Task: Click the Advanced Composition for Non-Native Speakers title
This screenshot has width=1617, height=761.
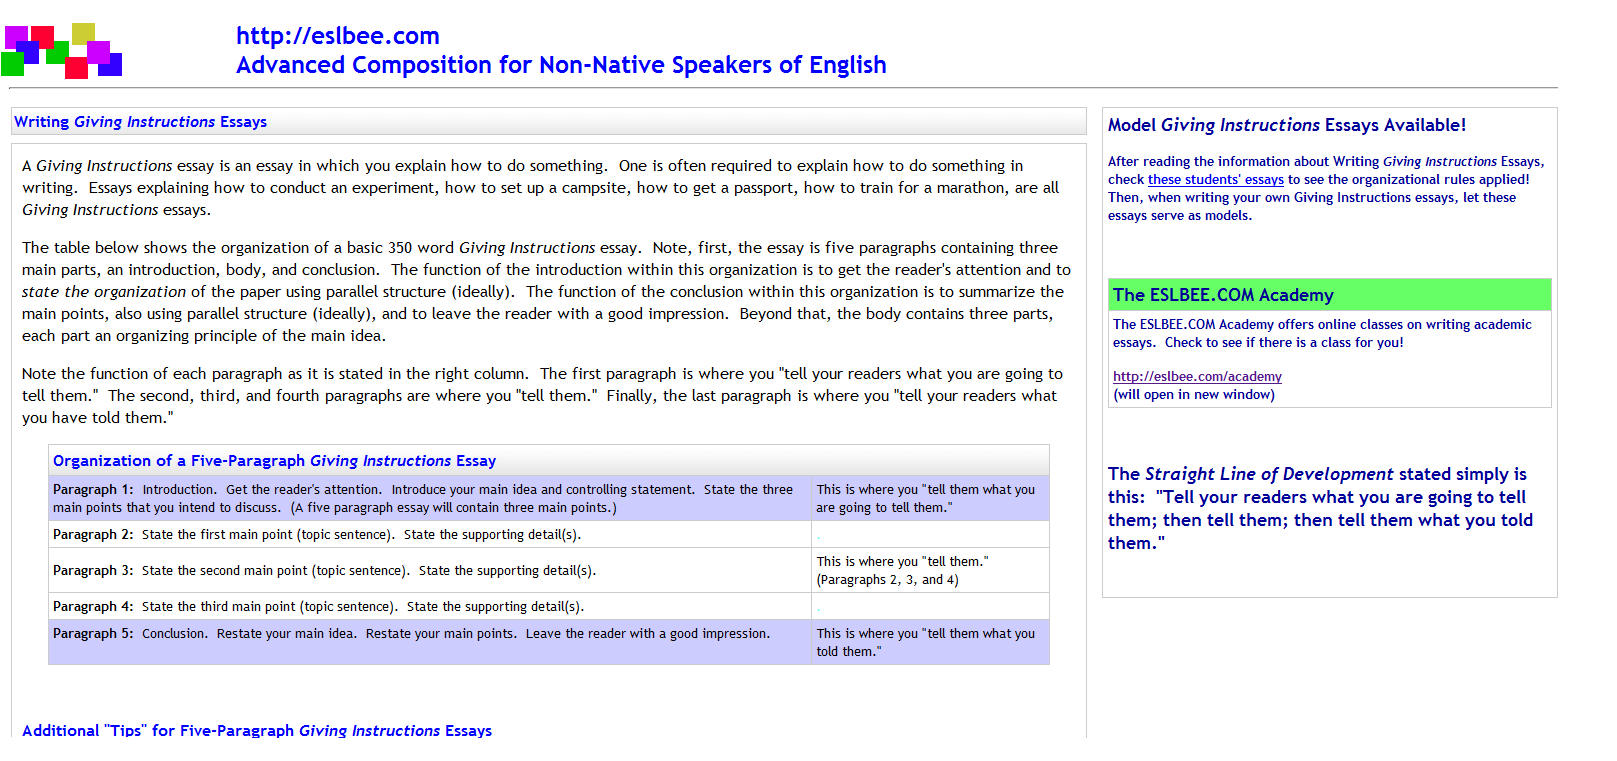Action: coord(561,65)
